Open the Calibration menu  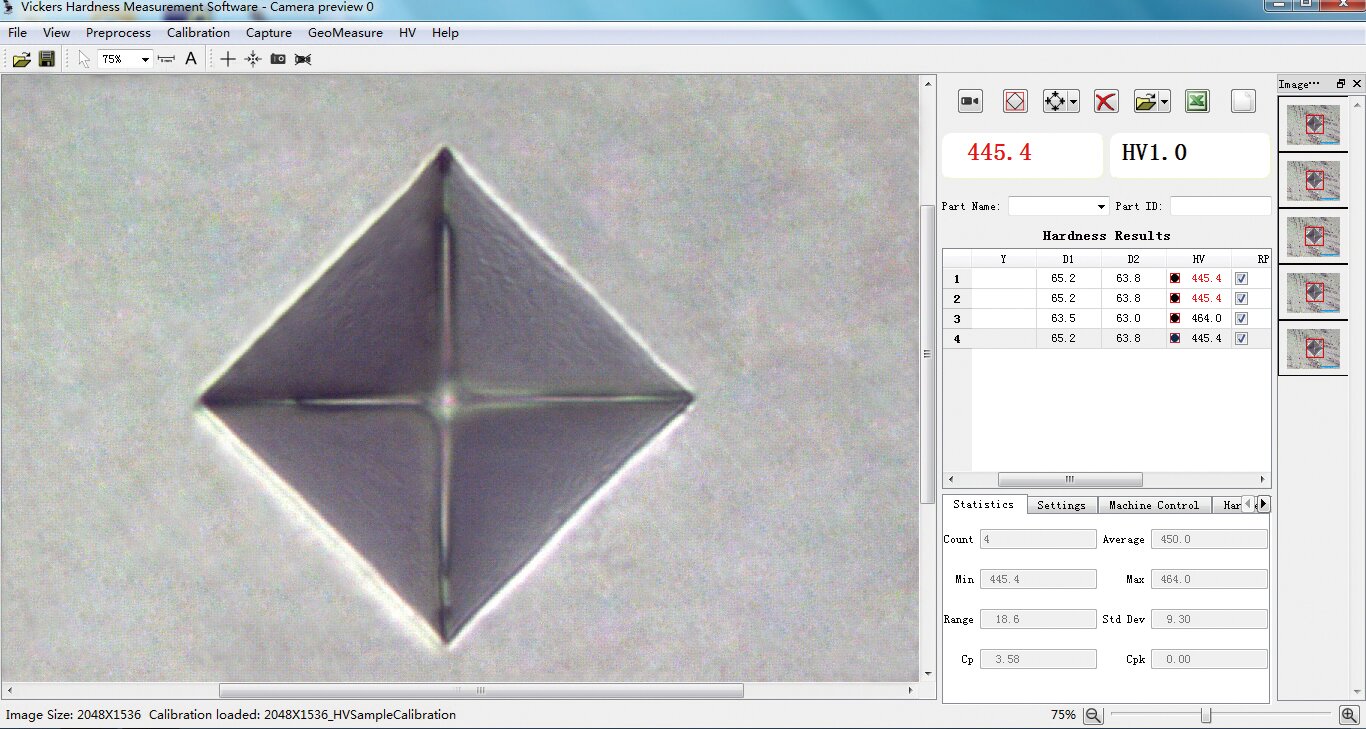(x=198, y=33)
